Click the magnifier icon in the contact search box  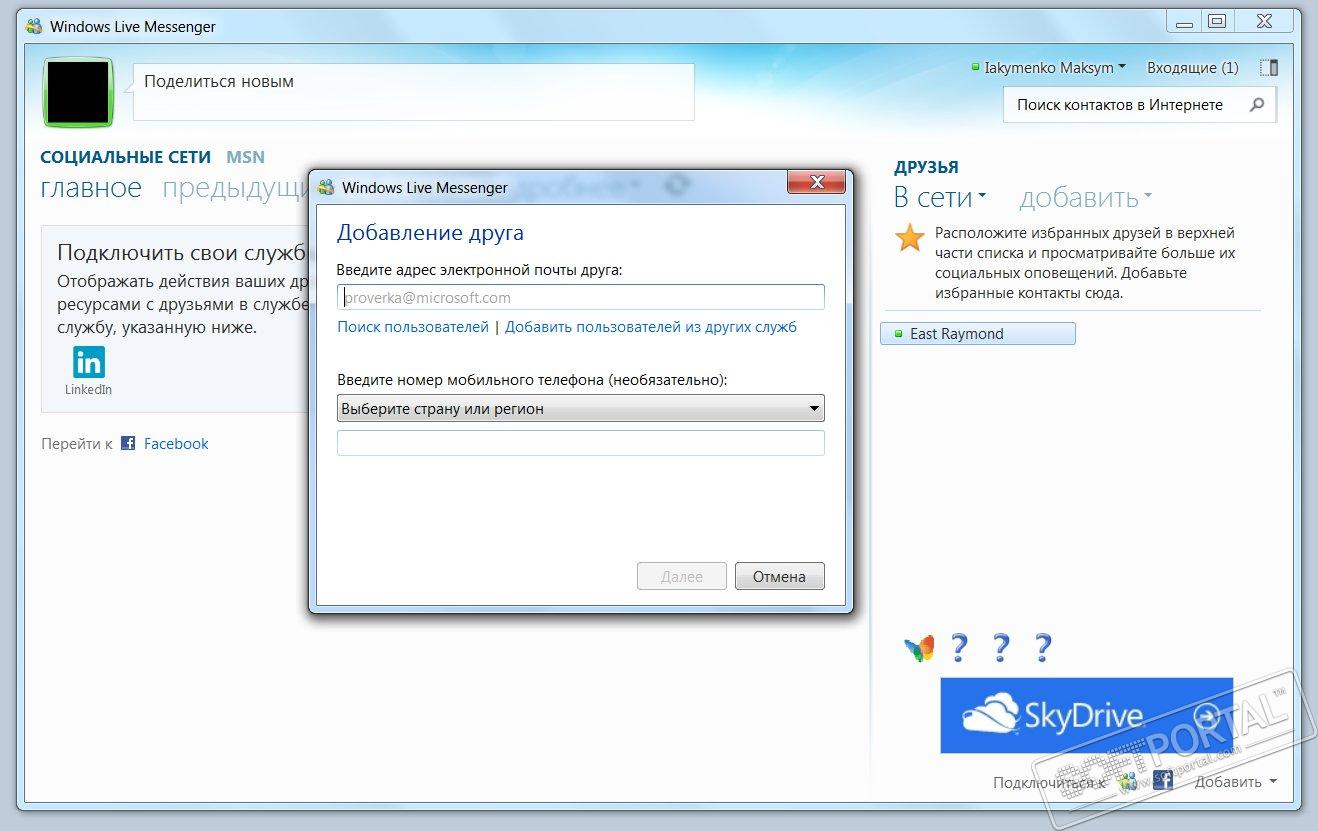point(1257,104)
